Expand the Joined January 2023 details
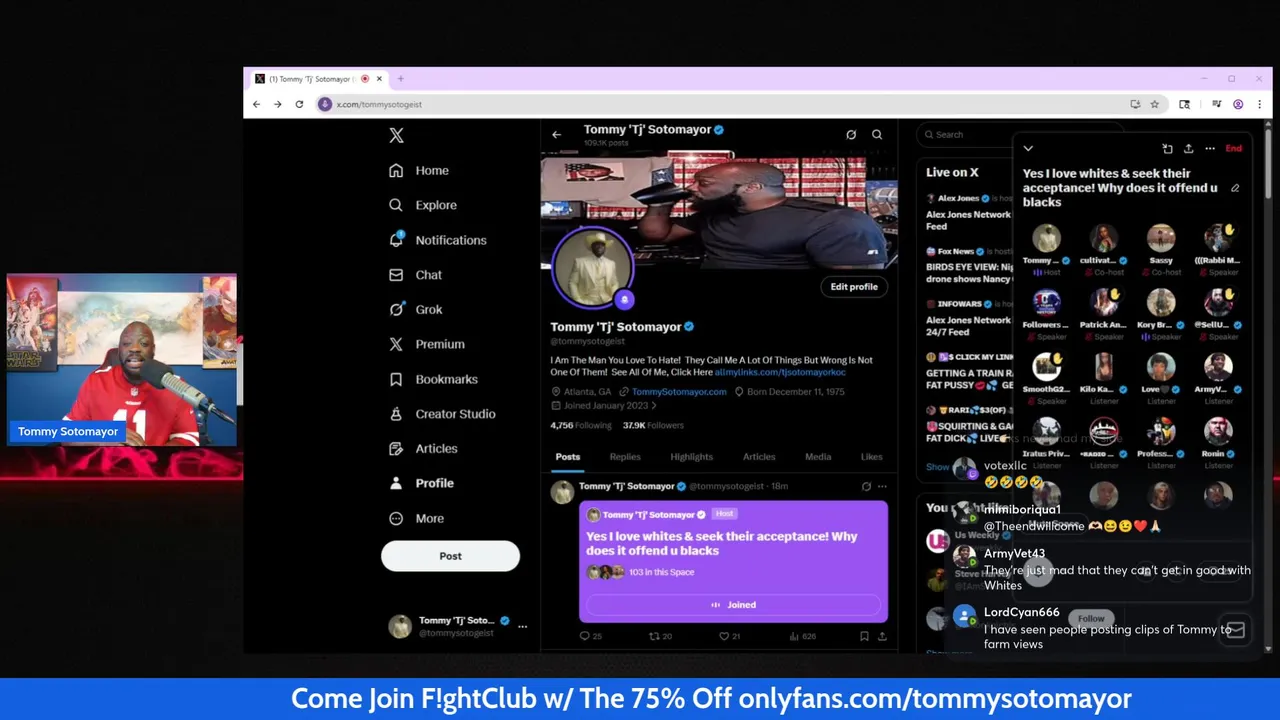 click(x=603, y=406)
